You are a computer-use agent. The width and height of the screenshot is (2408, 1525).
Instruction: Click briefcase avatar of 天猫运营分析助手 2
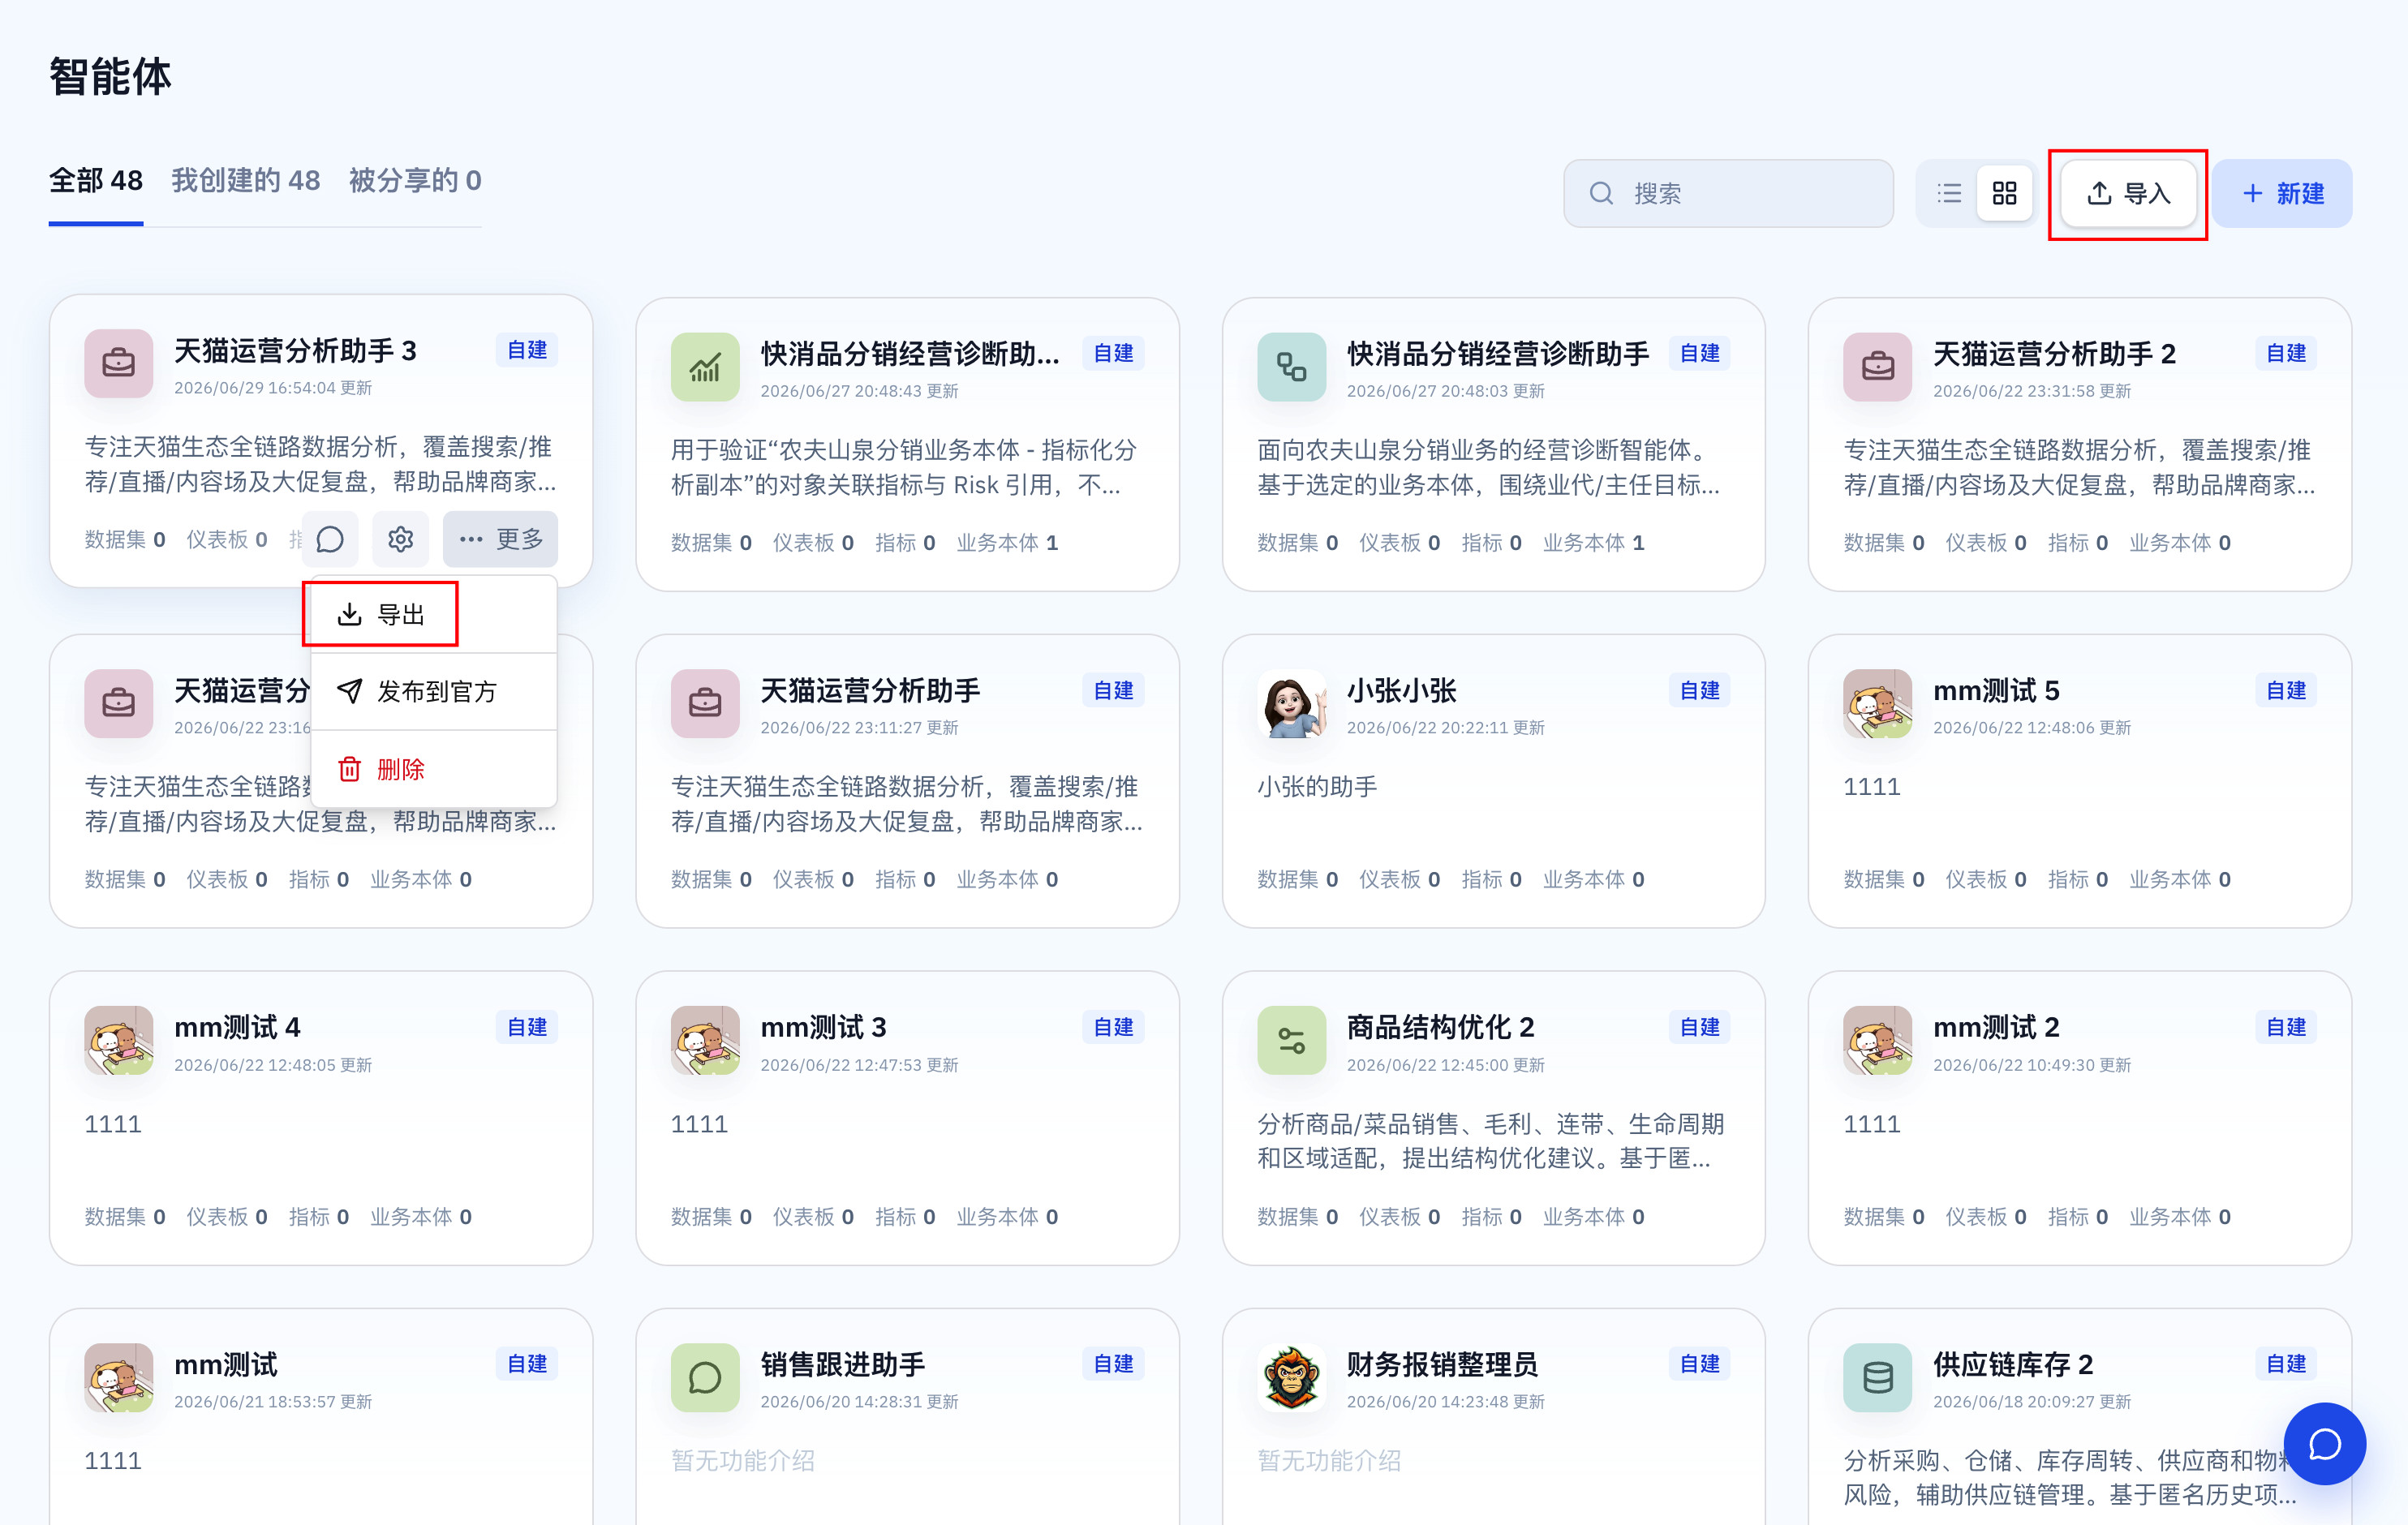[x=1877, y=366]
